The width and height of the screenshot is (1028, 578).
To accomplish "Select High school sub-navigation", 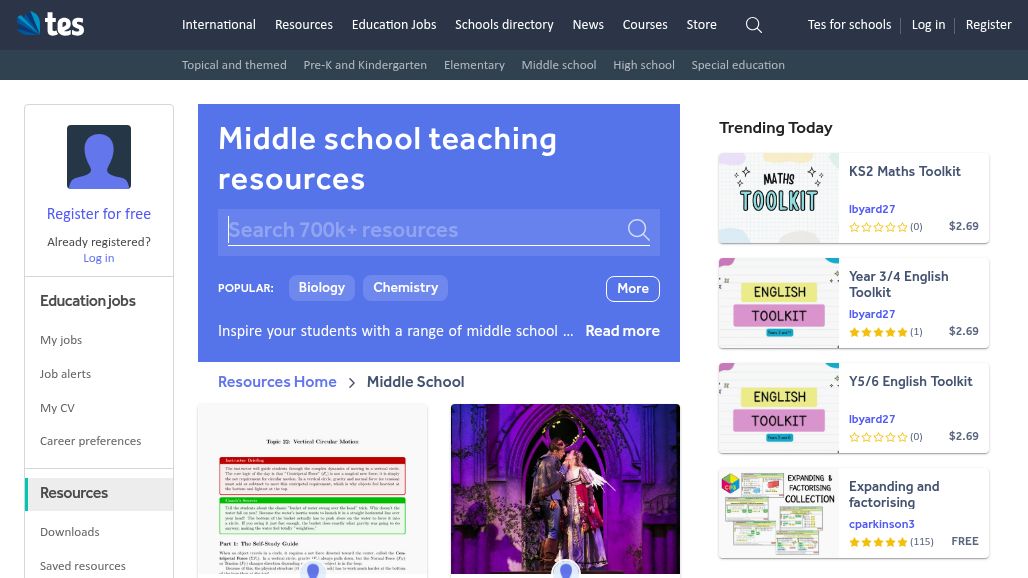I will pos(644,65).
